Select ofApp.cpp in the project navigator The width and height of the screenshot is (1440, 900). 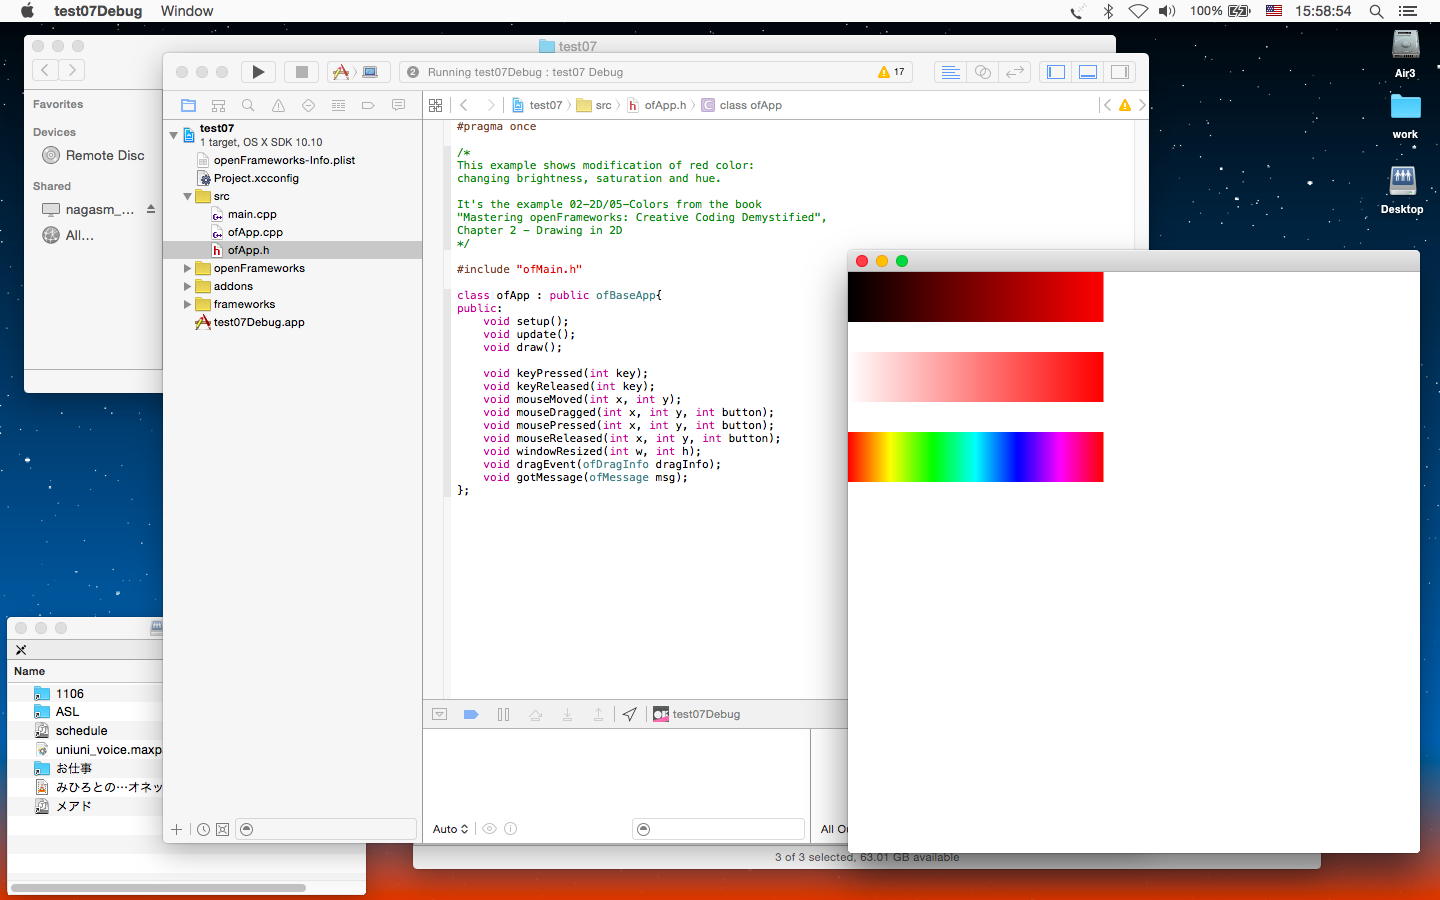(255, 232)
